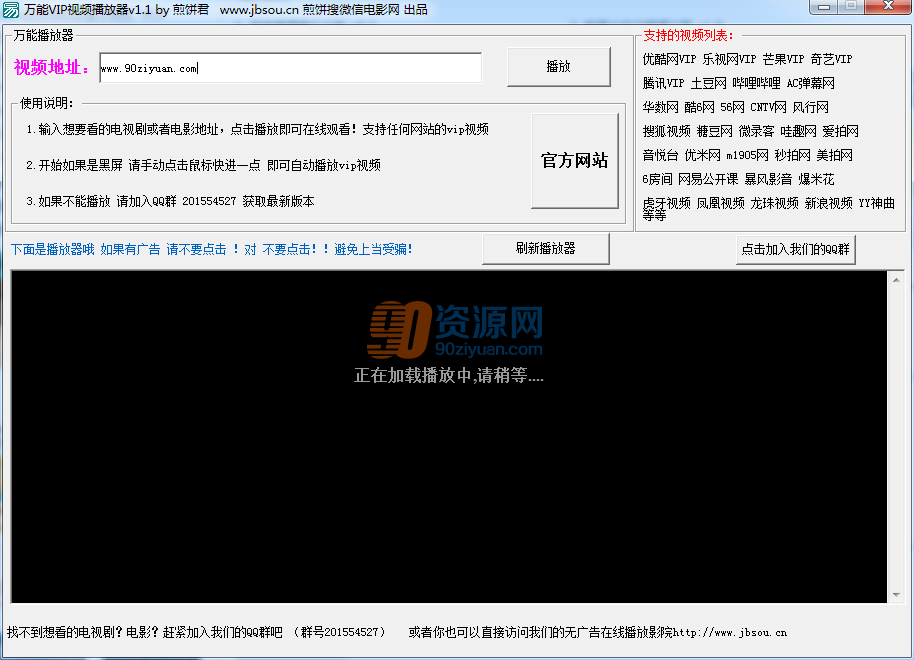Click 新浪视频 in supported list

pos(828,203)
